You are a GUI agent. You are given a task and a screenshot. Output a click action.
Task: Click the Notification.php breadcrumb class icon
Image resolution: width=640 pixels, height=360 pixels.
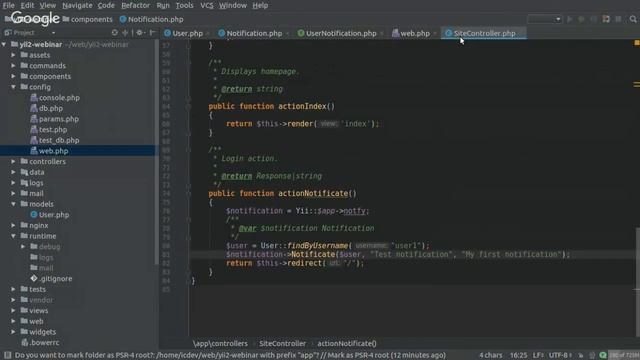click(x=123, y=19)
